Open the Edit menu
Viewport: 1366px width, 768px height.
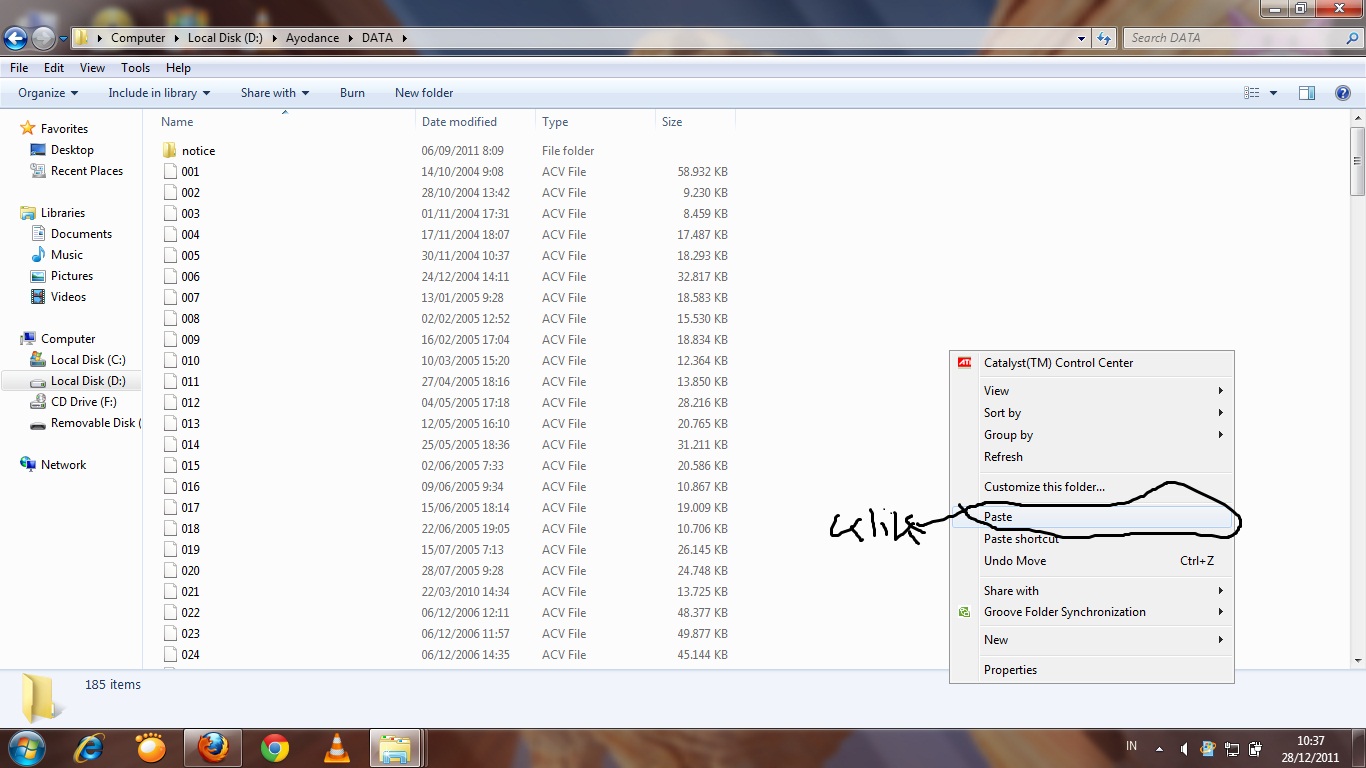coord(54,68)
